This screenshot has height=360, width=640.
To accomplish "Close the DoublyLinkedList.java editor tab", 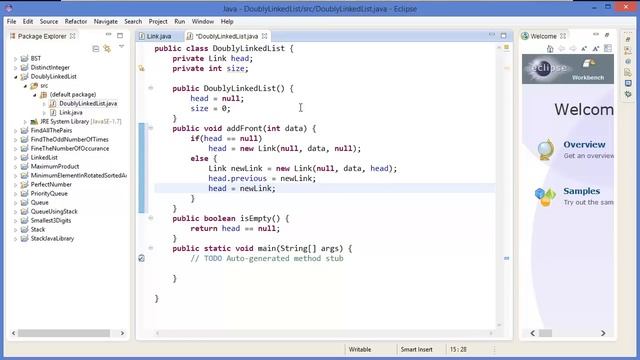I will pos(264,36).
